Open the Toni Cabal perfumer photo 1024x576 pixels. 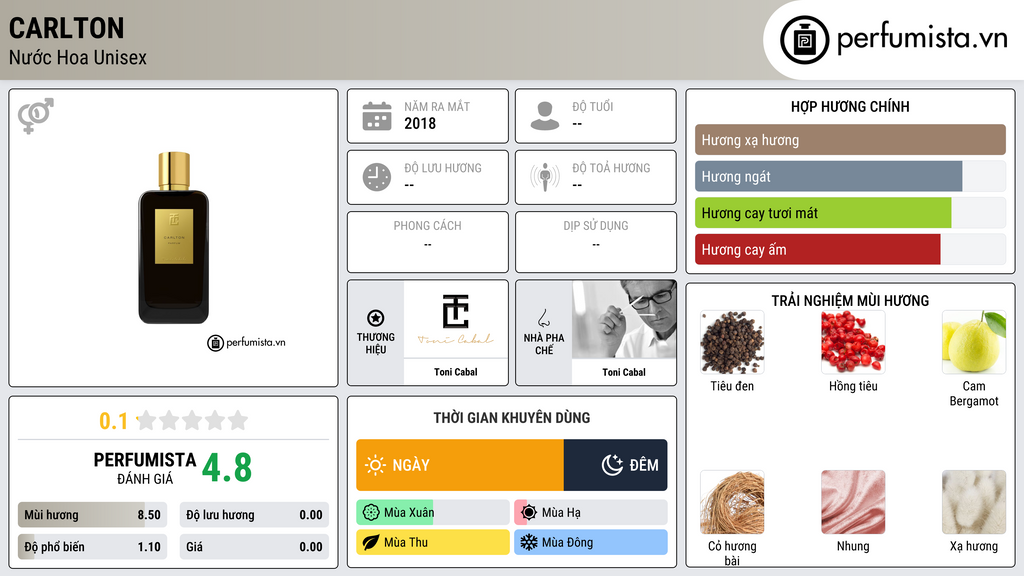pyautogui.click(x=624, y=319)
